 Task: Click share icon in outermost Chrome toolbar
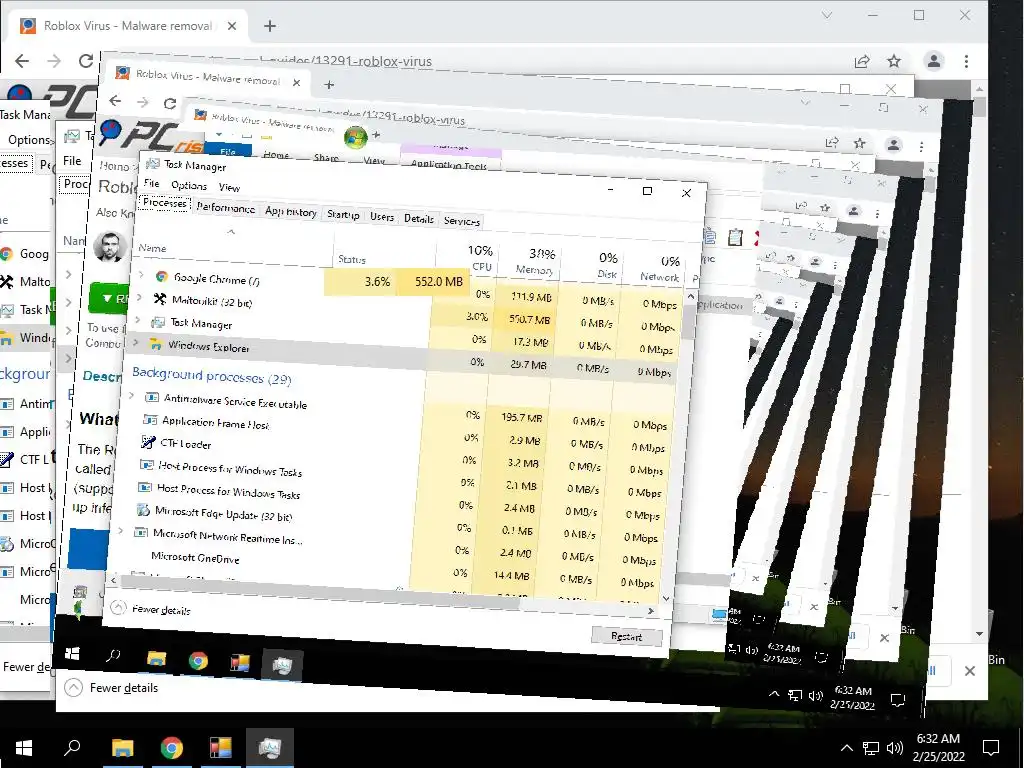(862, 61)
